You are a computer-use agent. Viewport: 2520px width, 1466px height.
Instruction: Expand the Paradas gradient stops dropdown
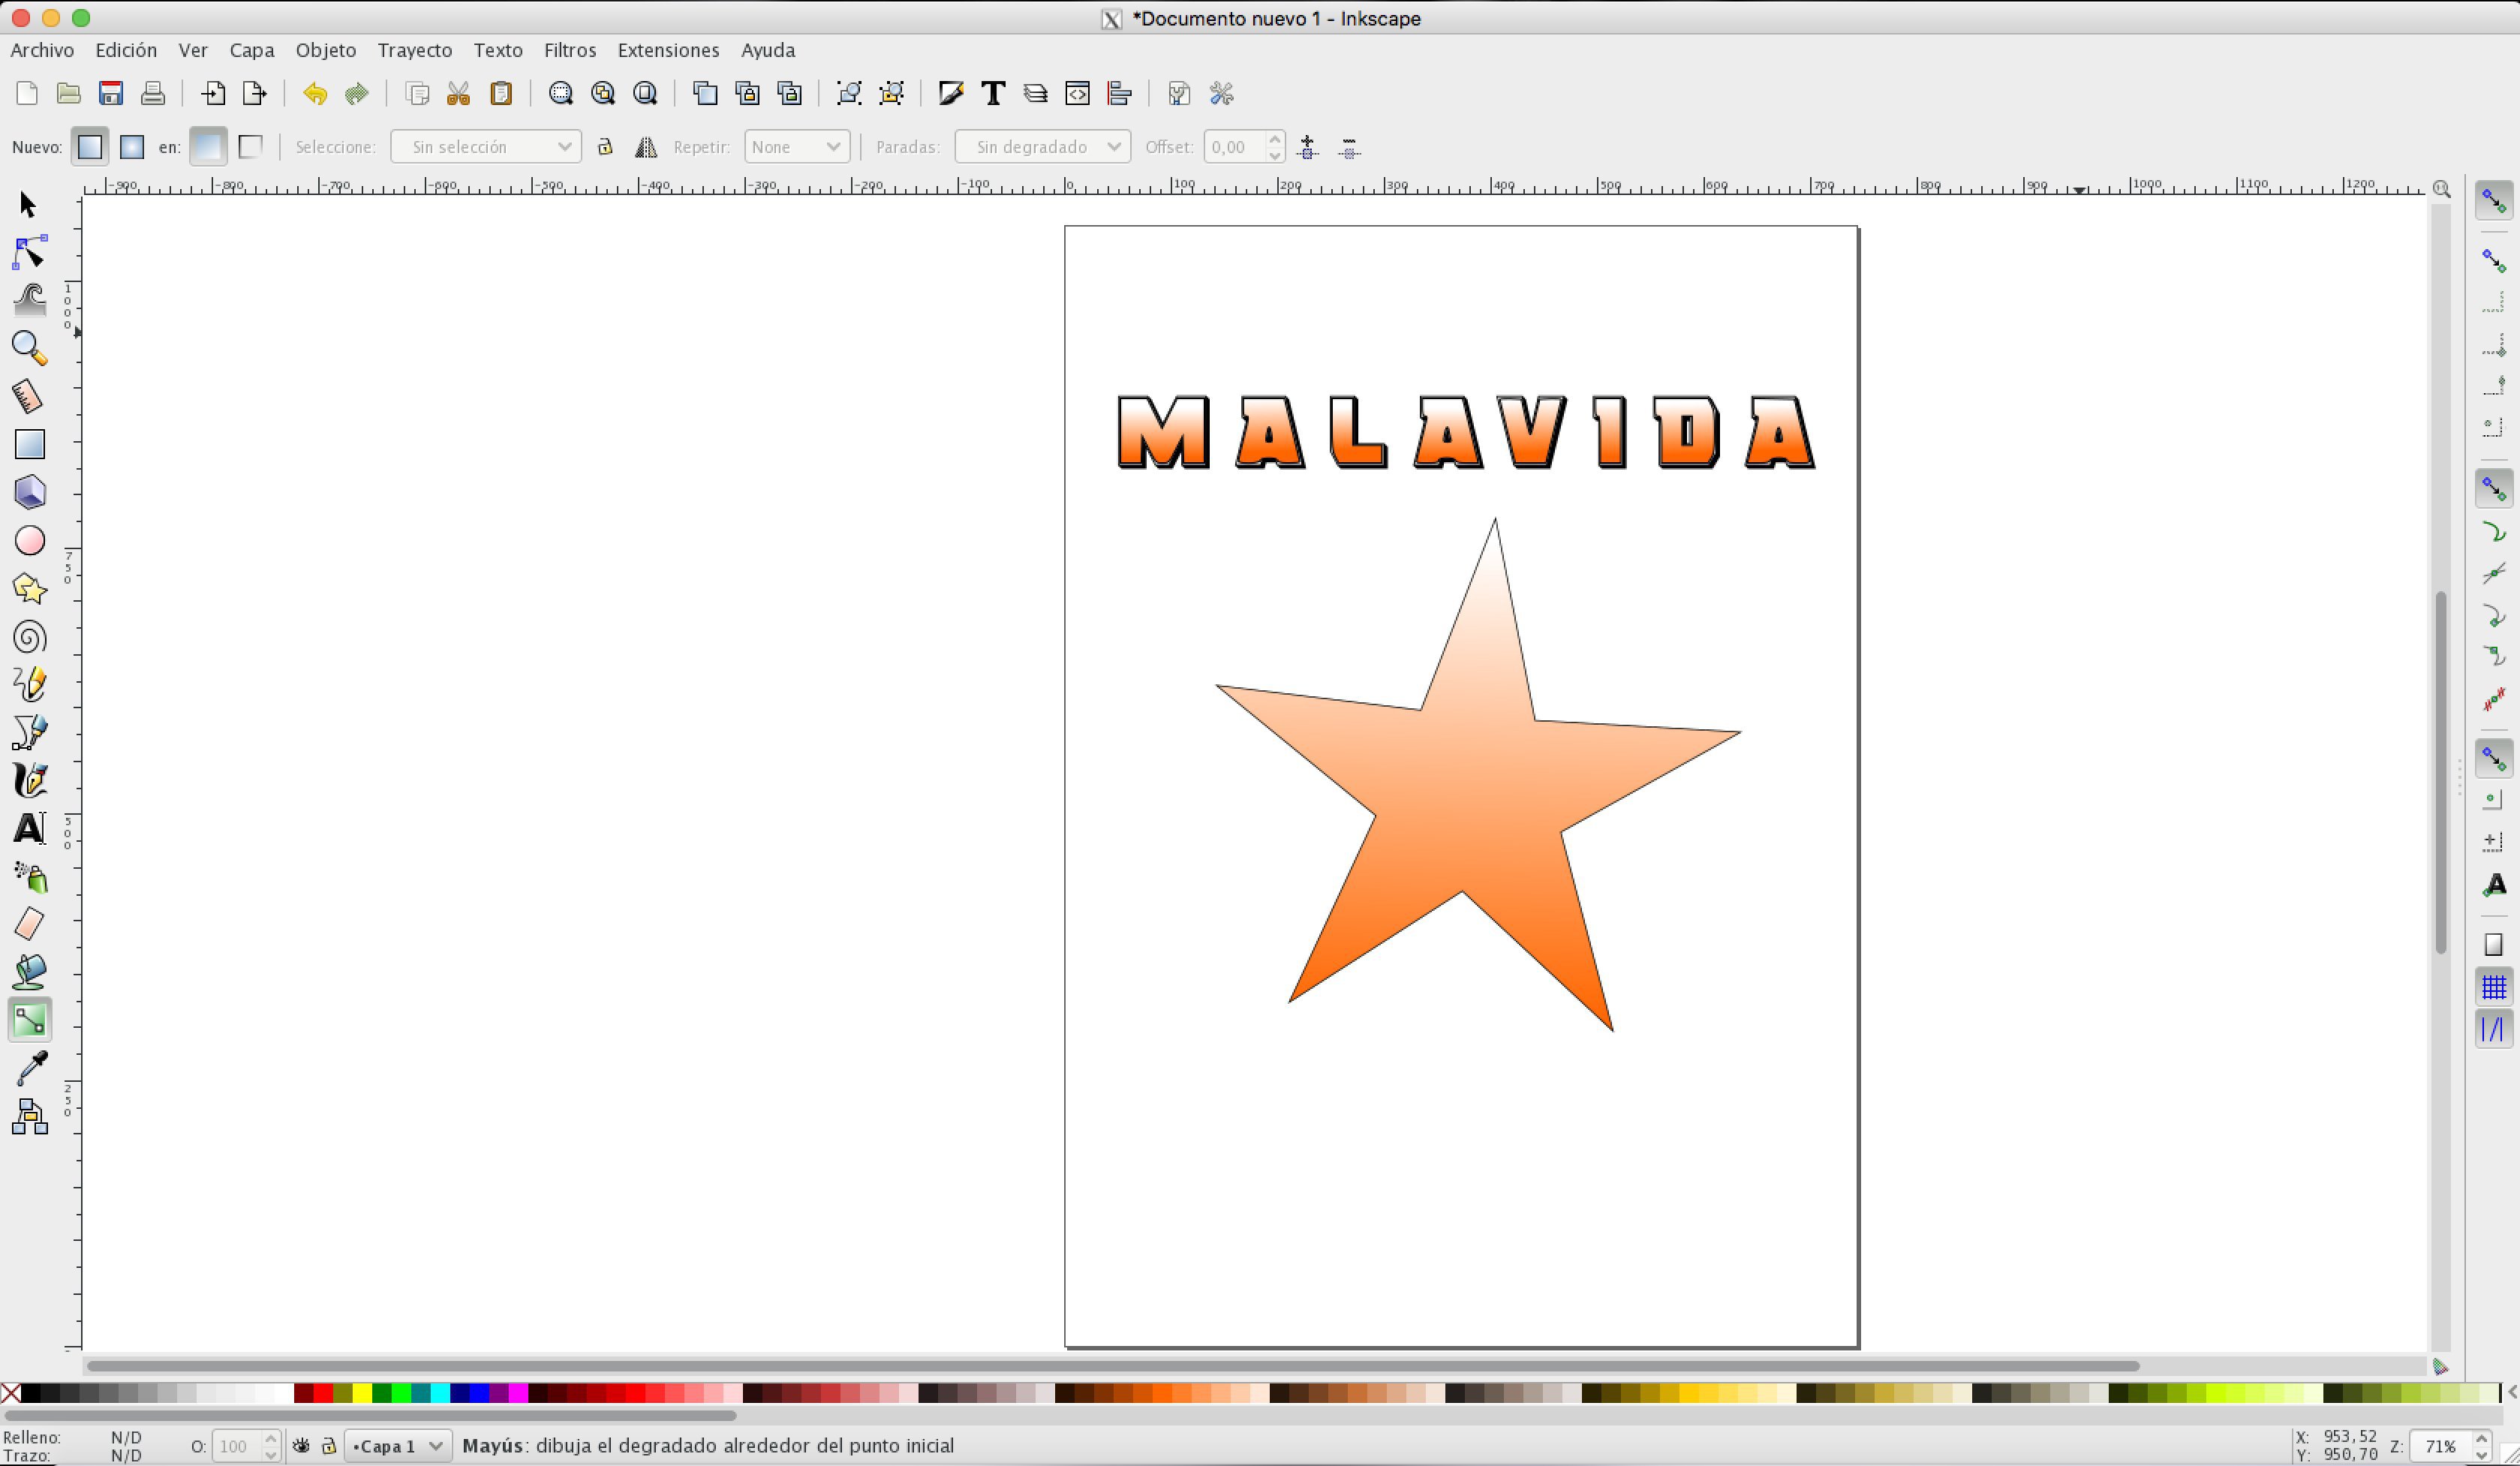[1042, 146]
